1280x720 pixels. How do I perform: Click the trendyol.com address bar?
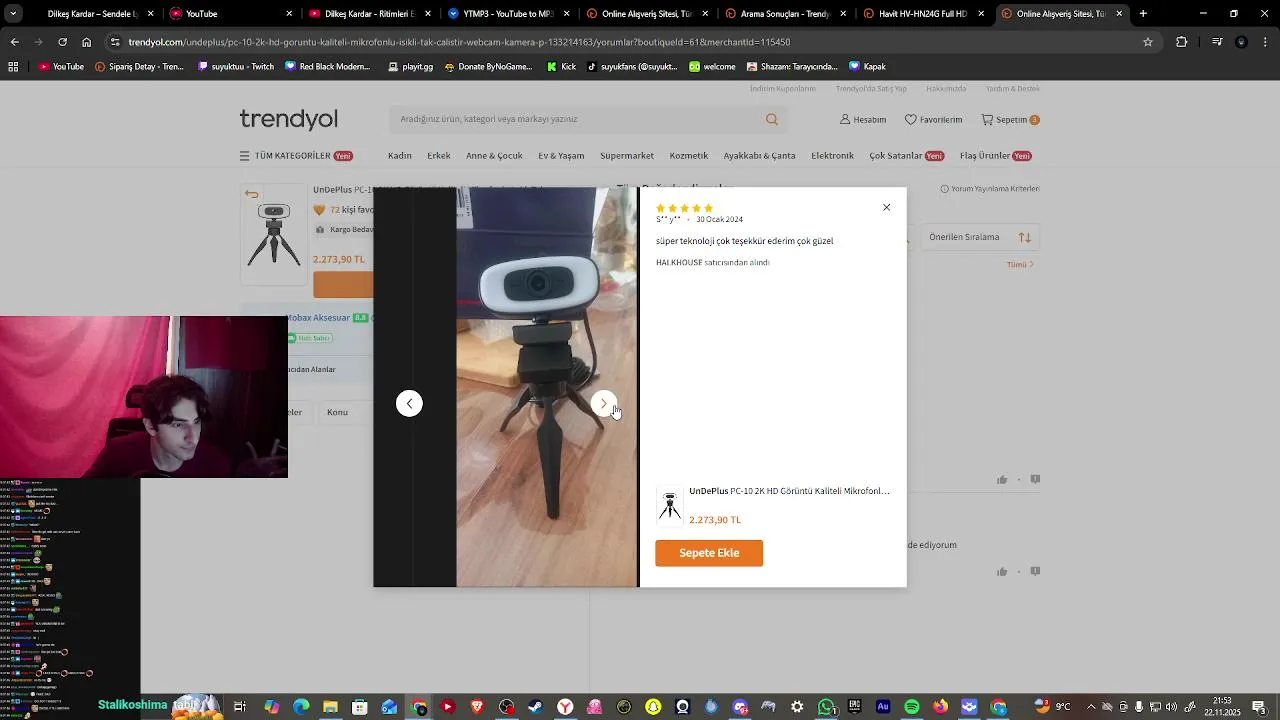pos(620,42)
